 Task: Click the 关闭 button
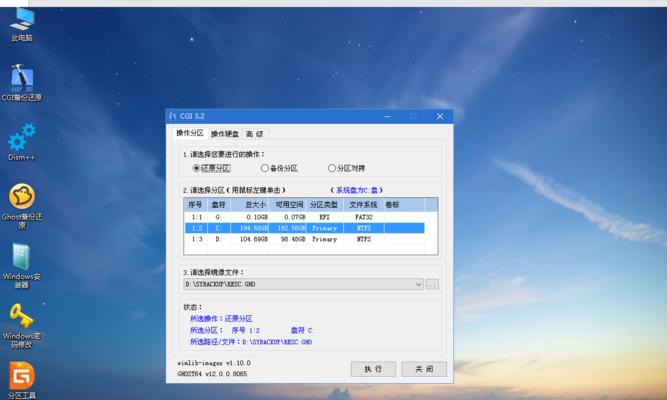point(424,369)
